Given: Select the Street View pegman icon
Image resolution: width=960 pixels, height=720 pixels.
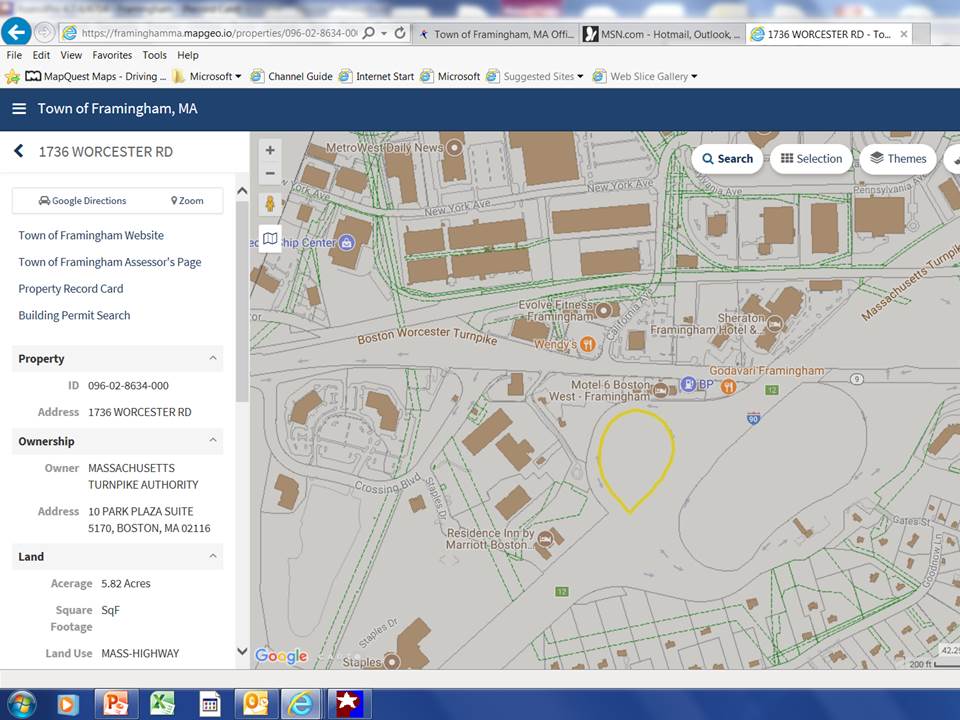Looking at the screenshot, I should pos(270,204).
